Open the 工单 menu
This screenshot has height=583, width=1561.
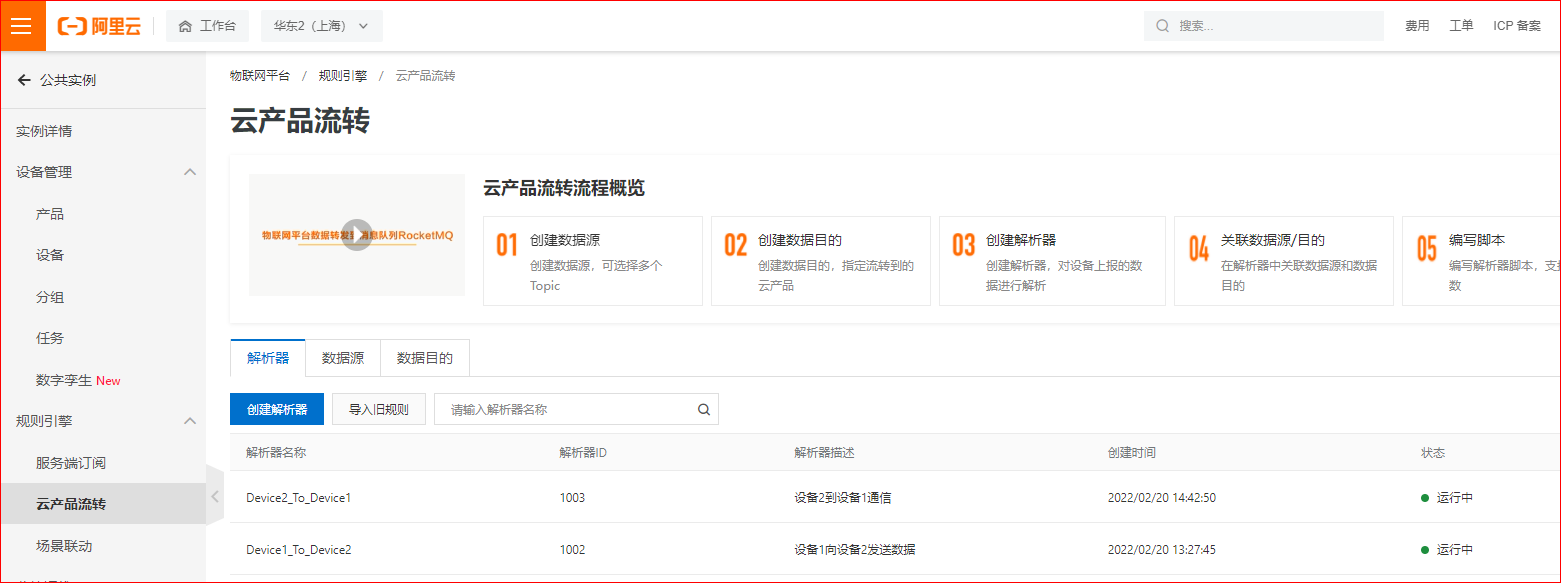1461,26
